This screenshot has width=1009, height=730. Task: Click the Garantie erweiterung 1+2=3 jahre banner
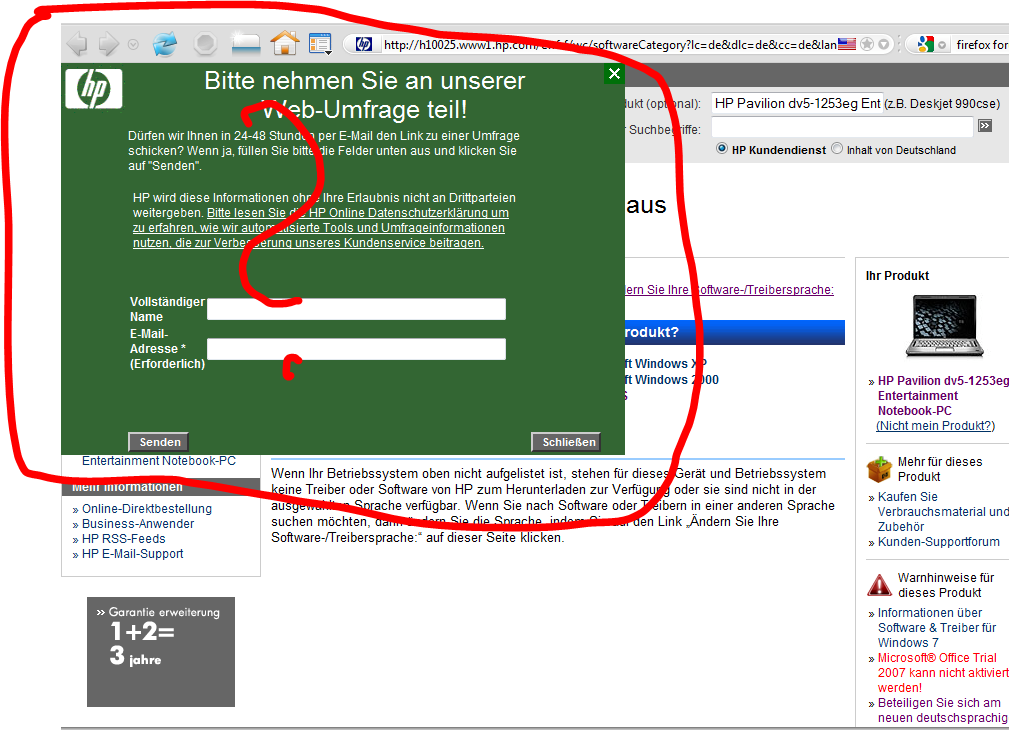click(161, 651)
